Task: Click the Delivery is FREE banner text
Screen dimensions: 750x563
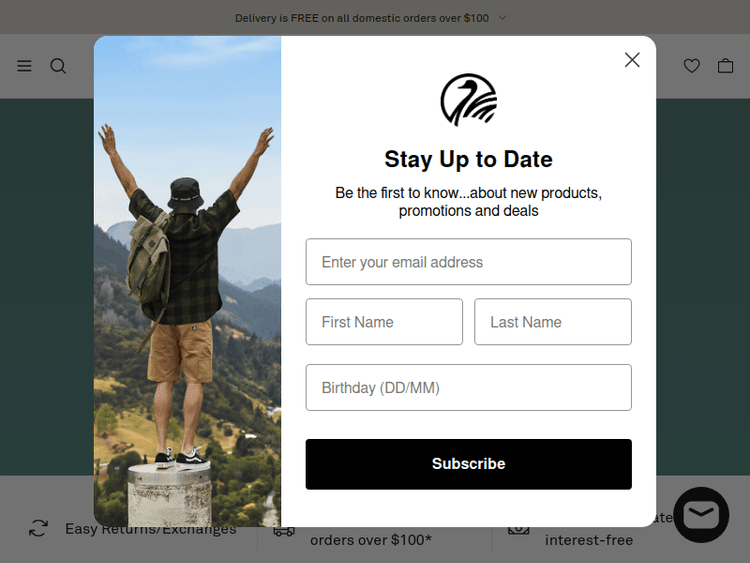Action: (362, 18)
